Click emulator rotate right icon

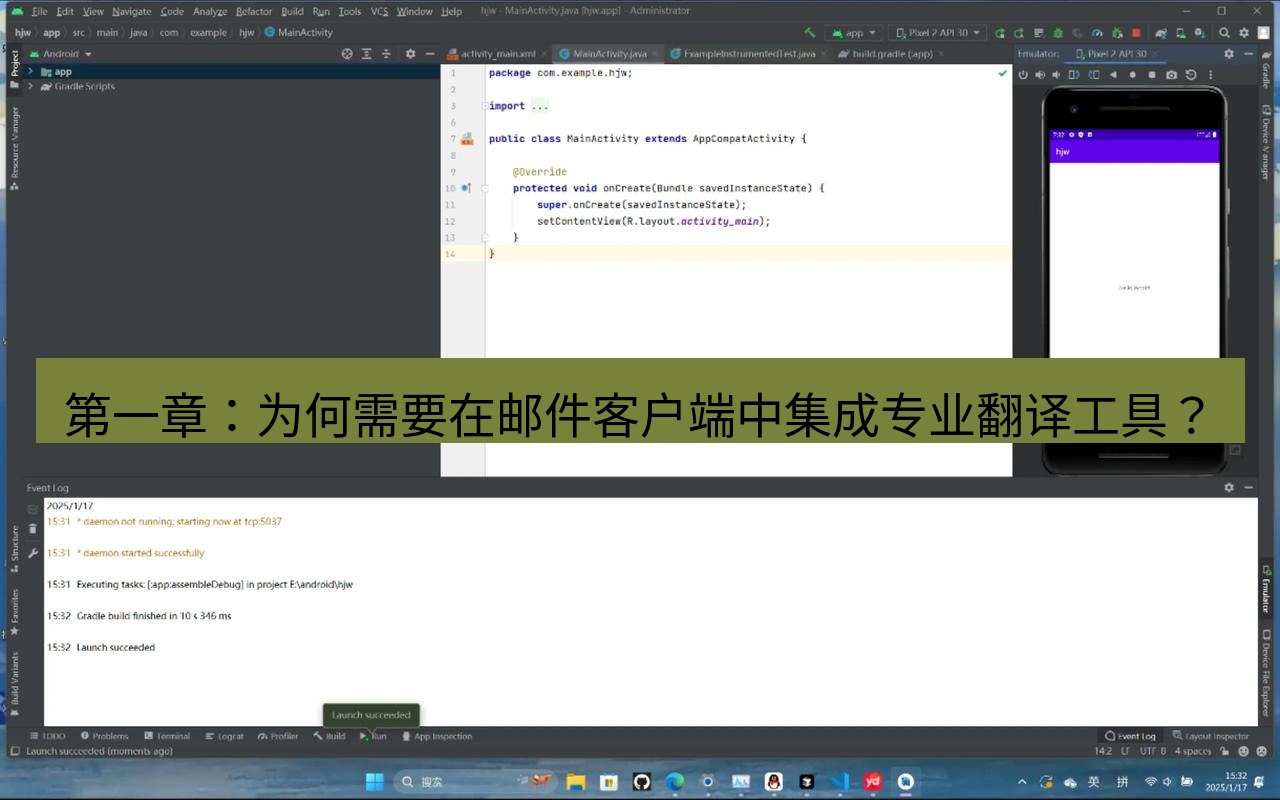tap(1094, 74)
